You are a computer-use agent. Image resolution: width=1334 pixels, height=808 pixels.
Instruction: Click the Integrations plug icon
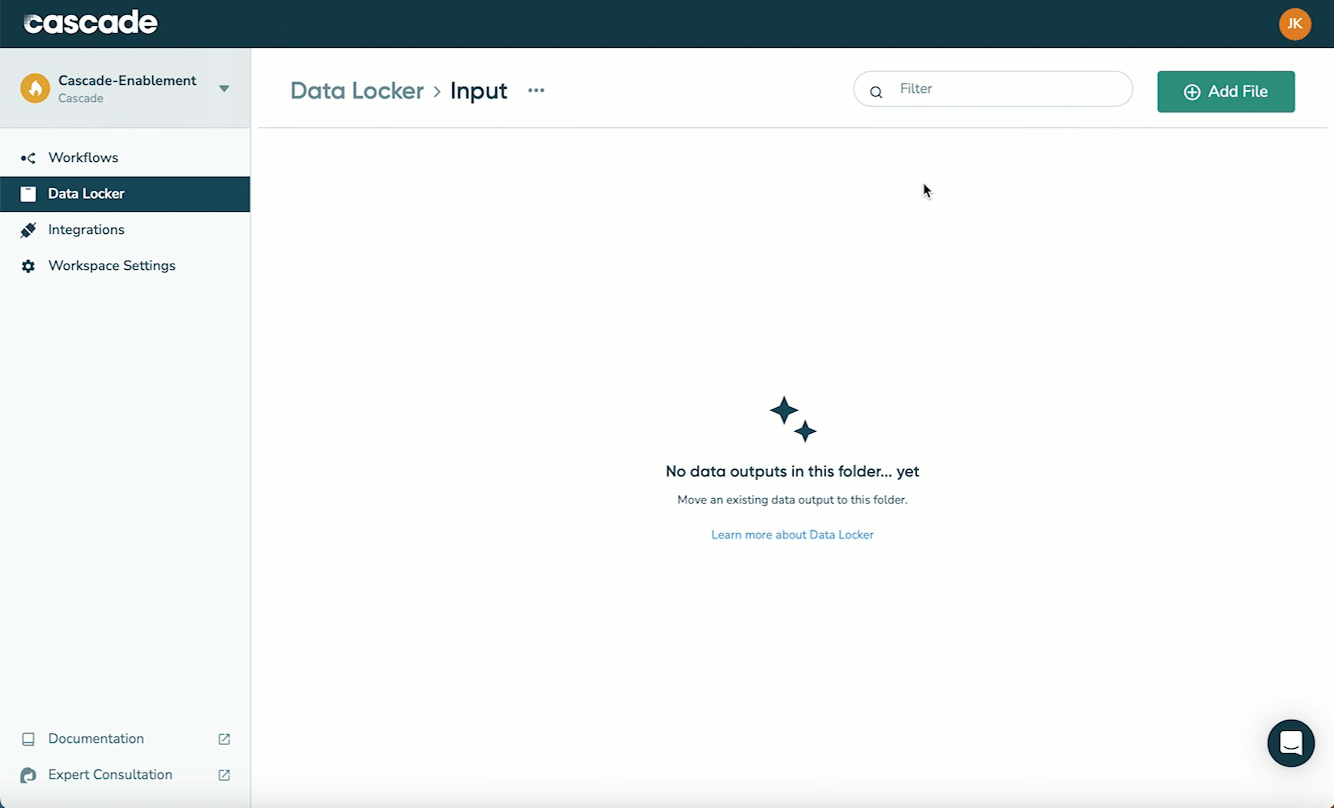[x=27, y=229]
